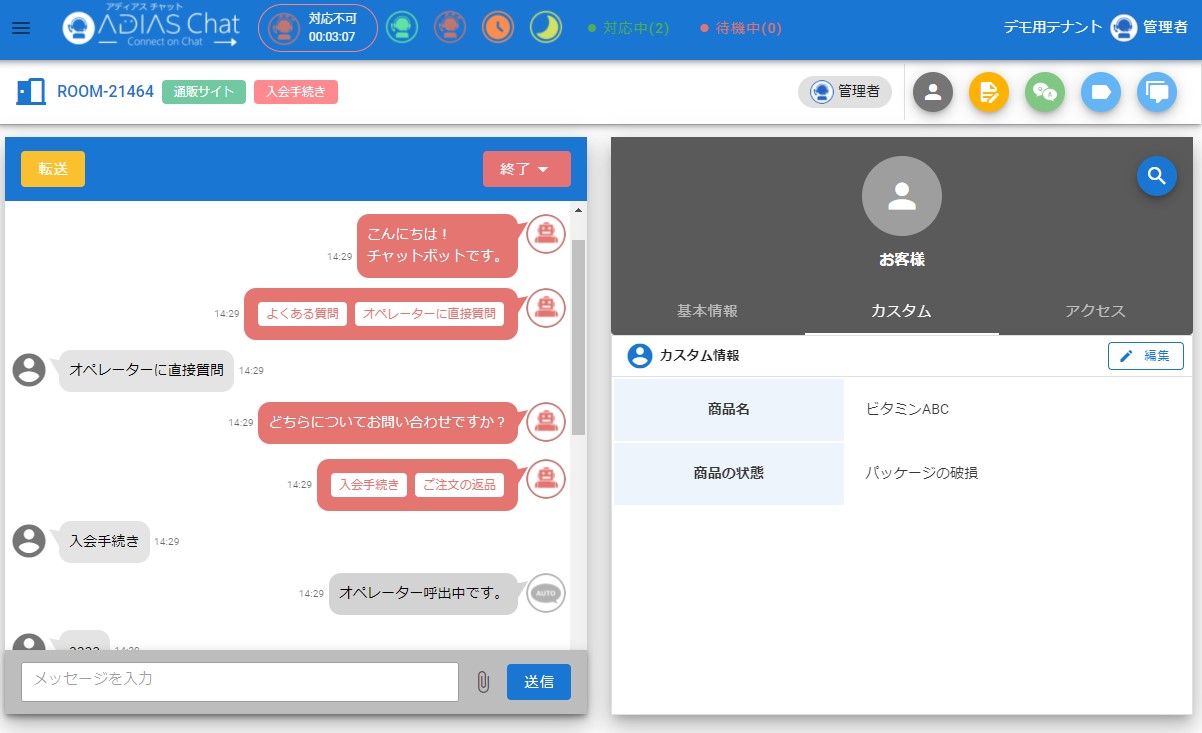The width and height of the screenshot is (1202, 733).
Task: Click the gray customer profile icon
Action: pyautogui.click(x=933, y=92)
